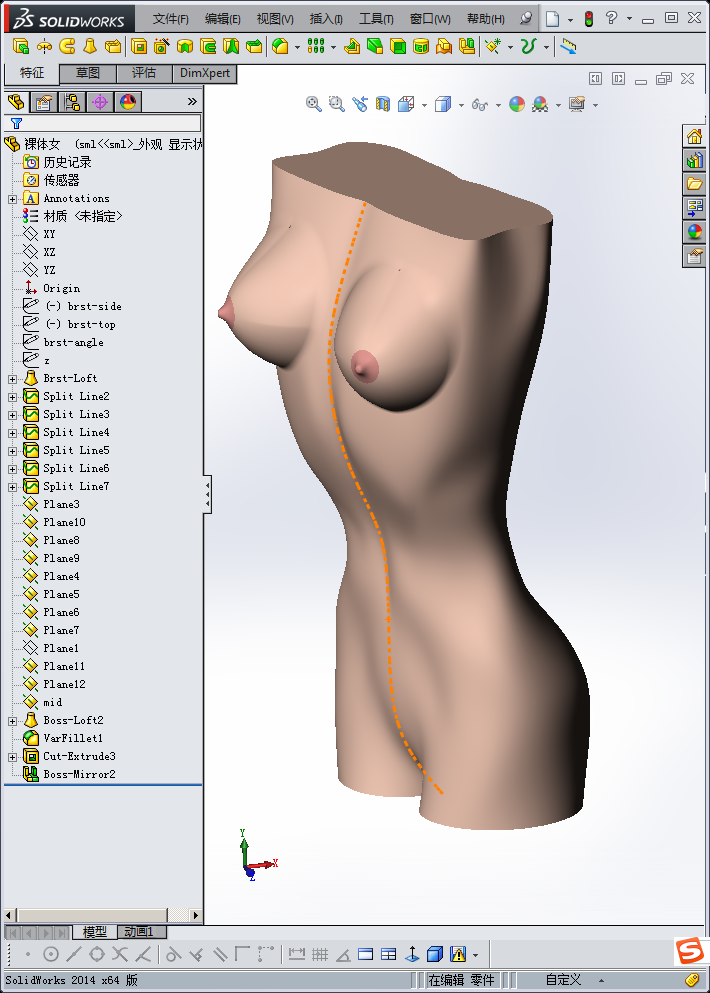Click the Rebuild traffic light icon
The width and height of the screenshot is (710, 993).
tap(589, 18)
